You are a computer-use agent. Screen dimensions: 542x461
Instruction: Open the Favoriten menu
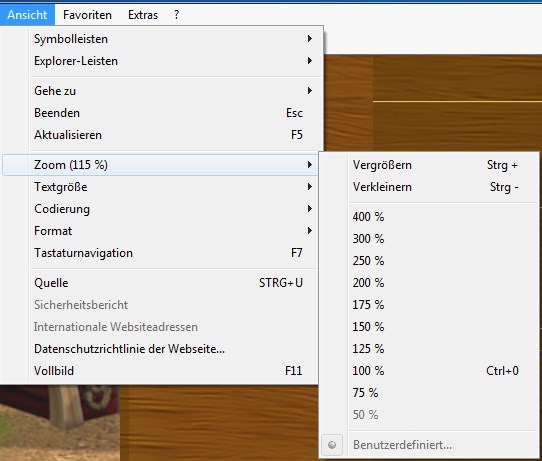coord(87,15)
